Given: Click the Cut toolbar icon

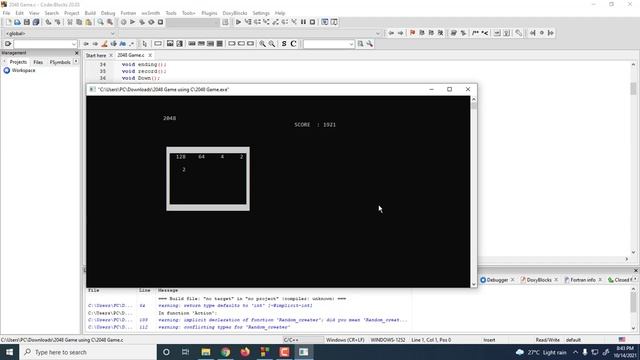Looking at the screenshot, I should pyautogui.click(x=70, y=22).
